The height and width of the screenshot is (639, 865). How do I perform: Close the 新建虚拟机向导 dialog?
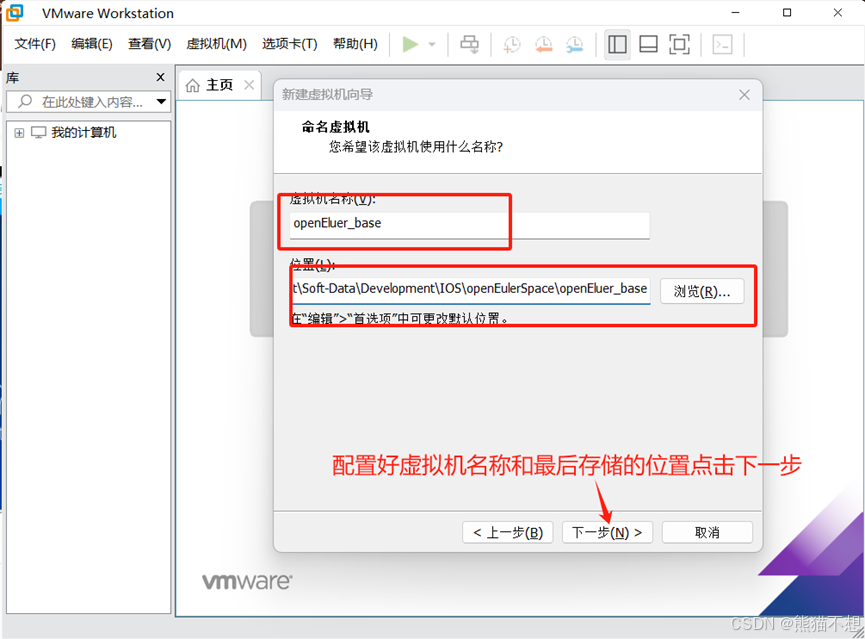[x=744, y=95]
